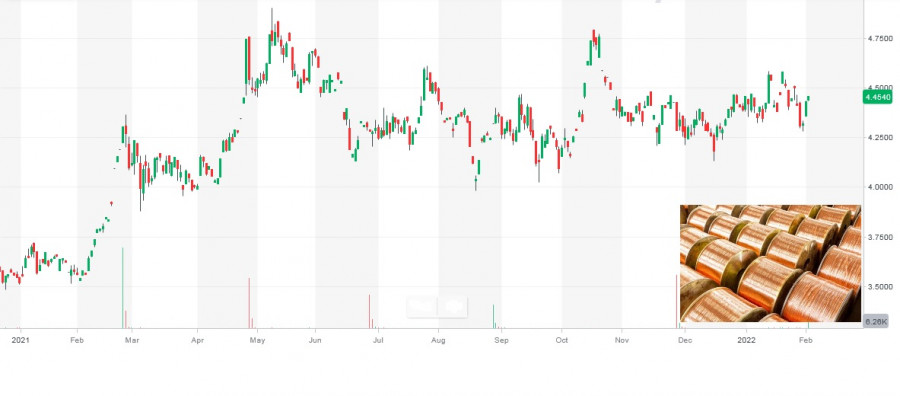The width and height of the screenshot is (900, 396).
Task: Click the Jun label on time axis
Action: coord(315,340)
